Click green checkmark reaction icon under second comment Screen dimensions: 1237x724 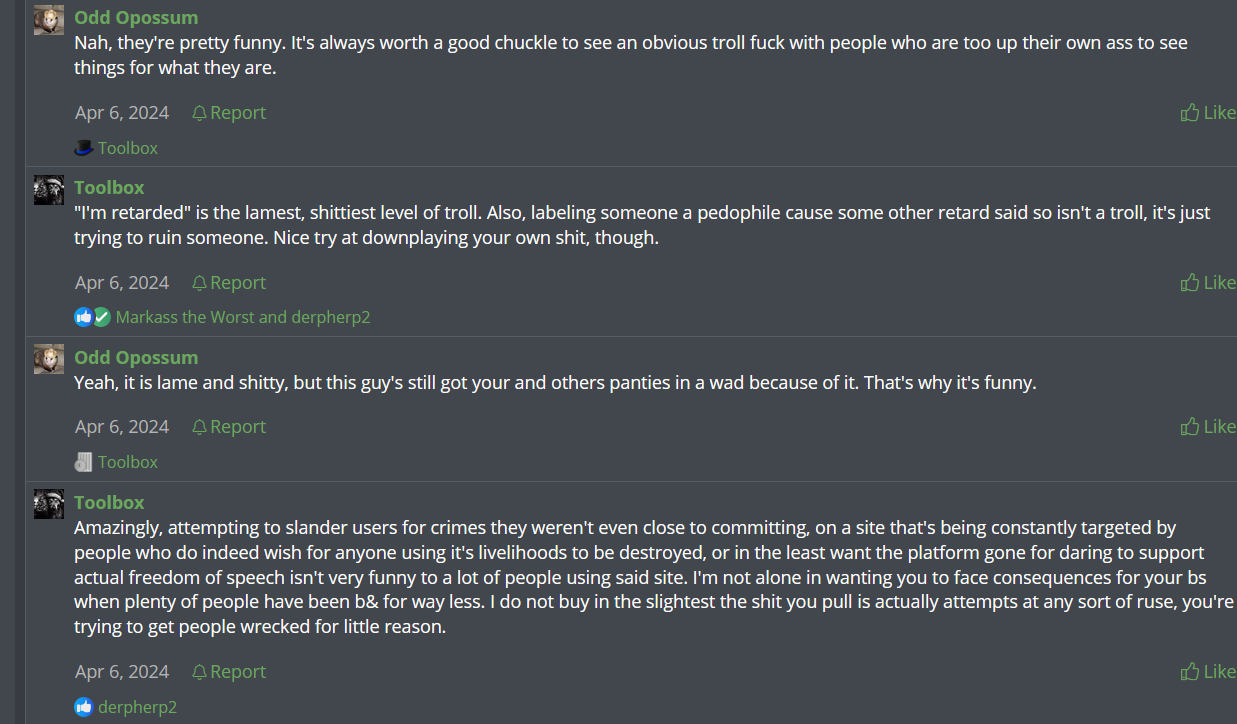[x=101, y=317]
